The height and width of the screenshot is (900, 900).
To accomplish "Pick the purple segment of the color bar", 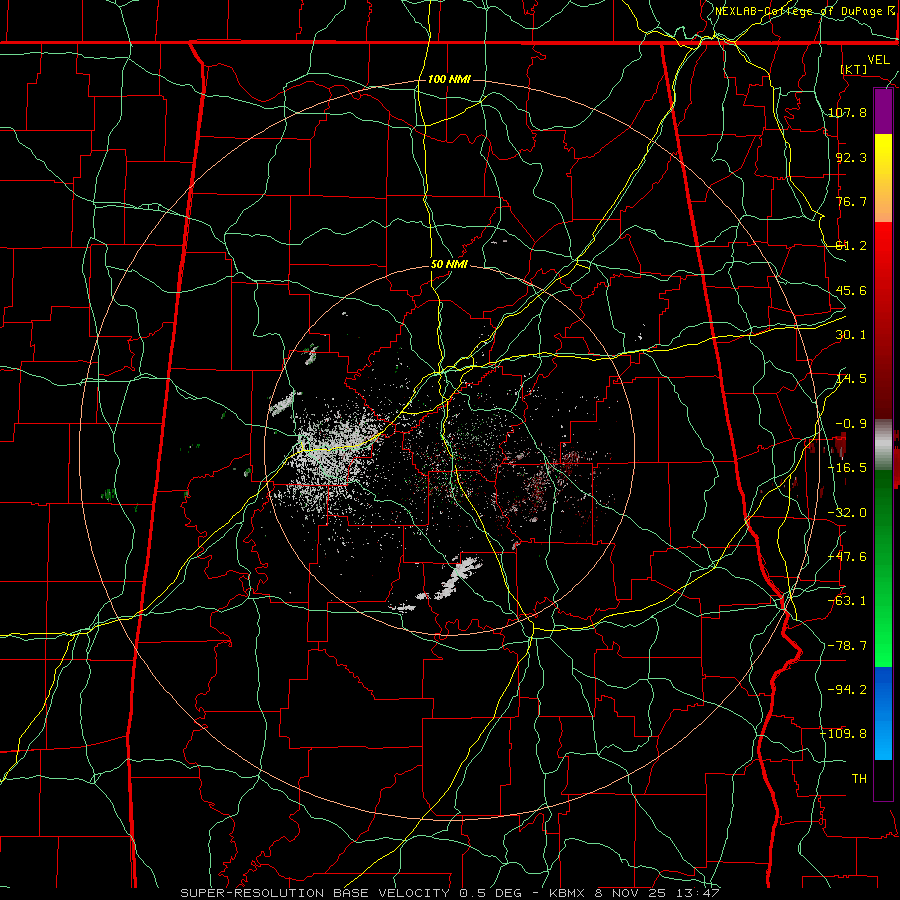I will pos(883,112).
